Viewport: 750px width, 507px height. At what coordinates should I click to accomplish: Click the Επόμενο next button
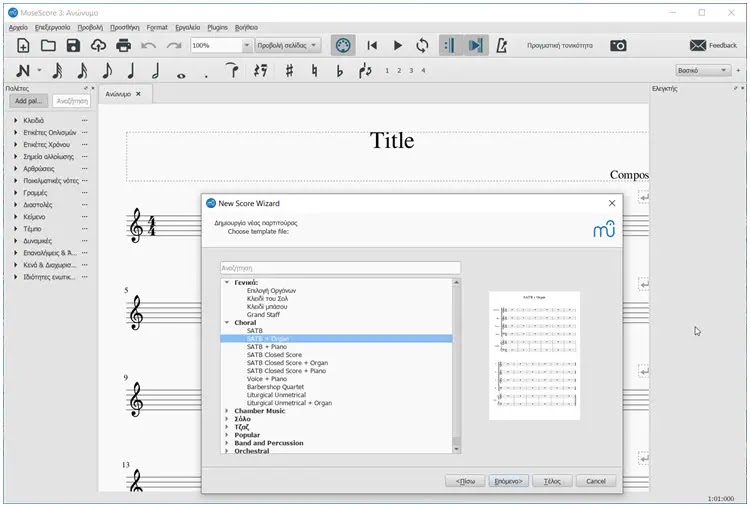(508, 481)
